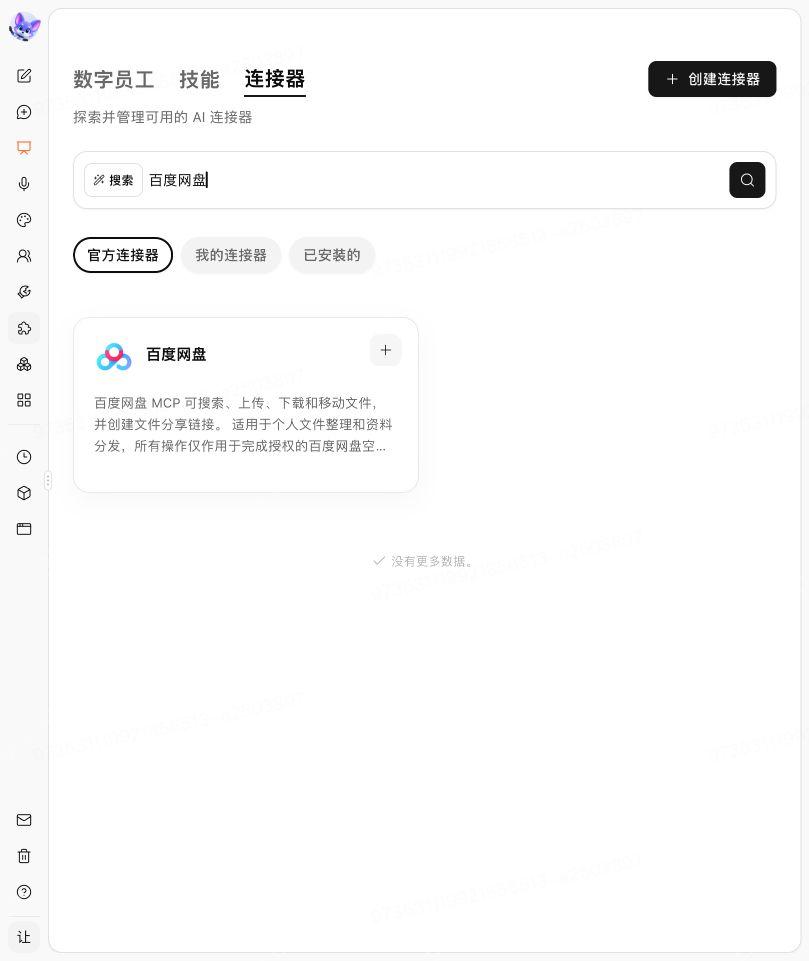The height and width of the screenshot is (961, 809).
Task: Click the 创建连接器 button
Action: tap(712, 79)
